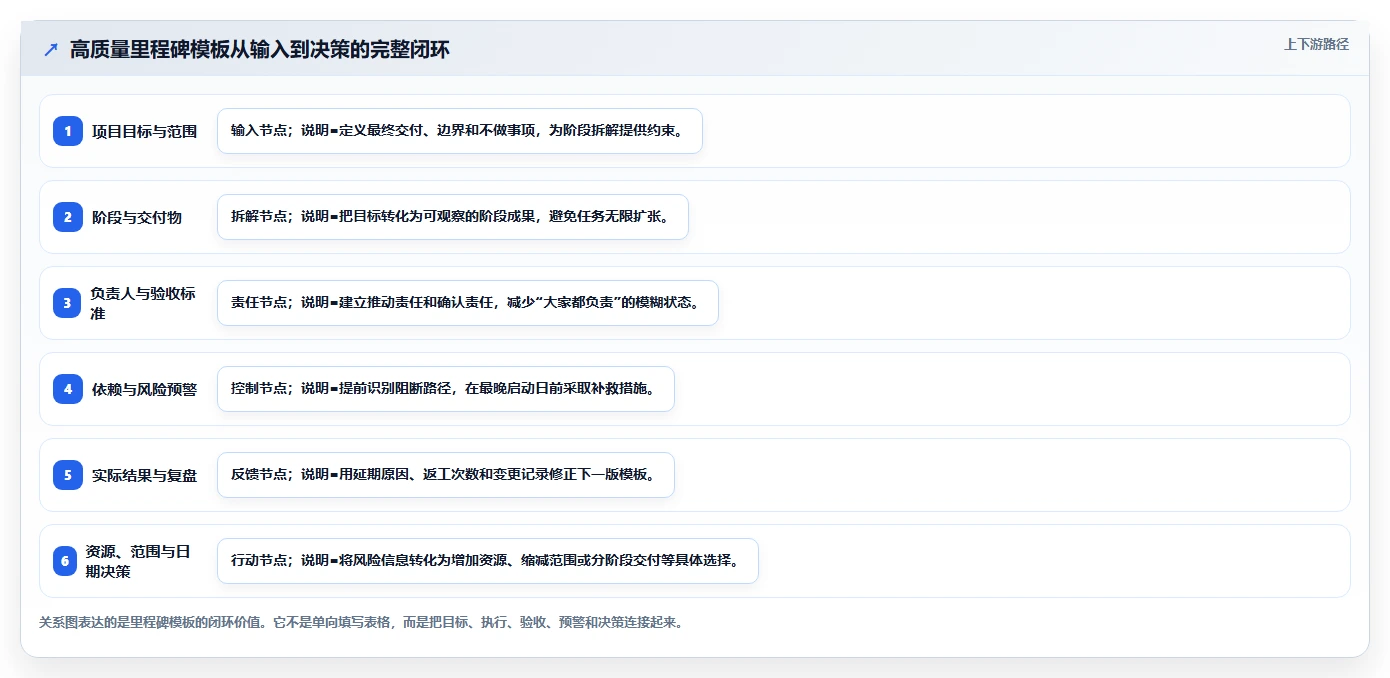Select the step 6 number badge
The width and height of the screenshot is (1390, 678).
coord(65,561)
